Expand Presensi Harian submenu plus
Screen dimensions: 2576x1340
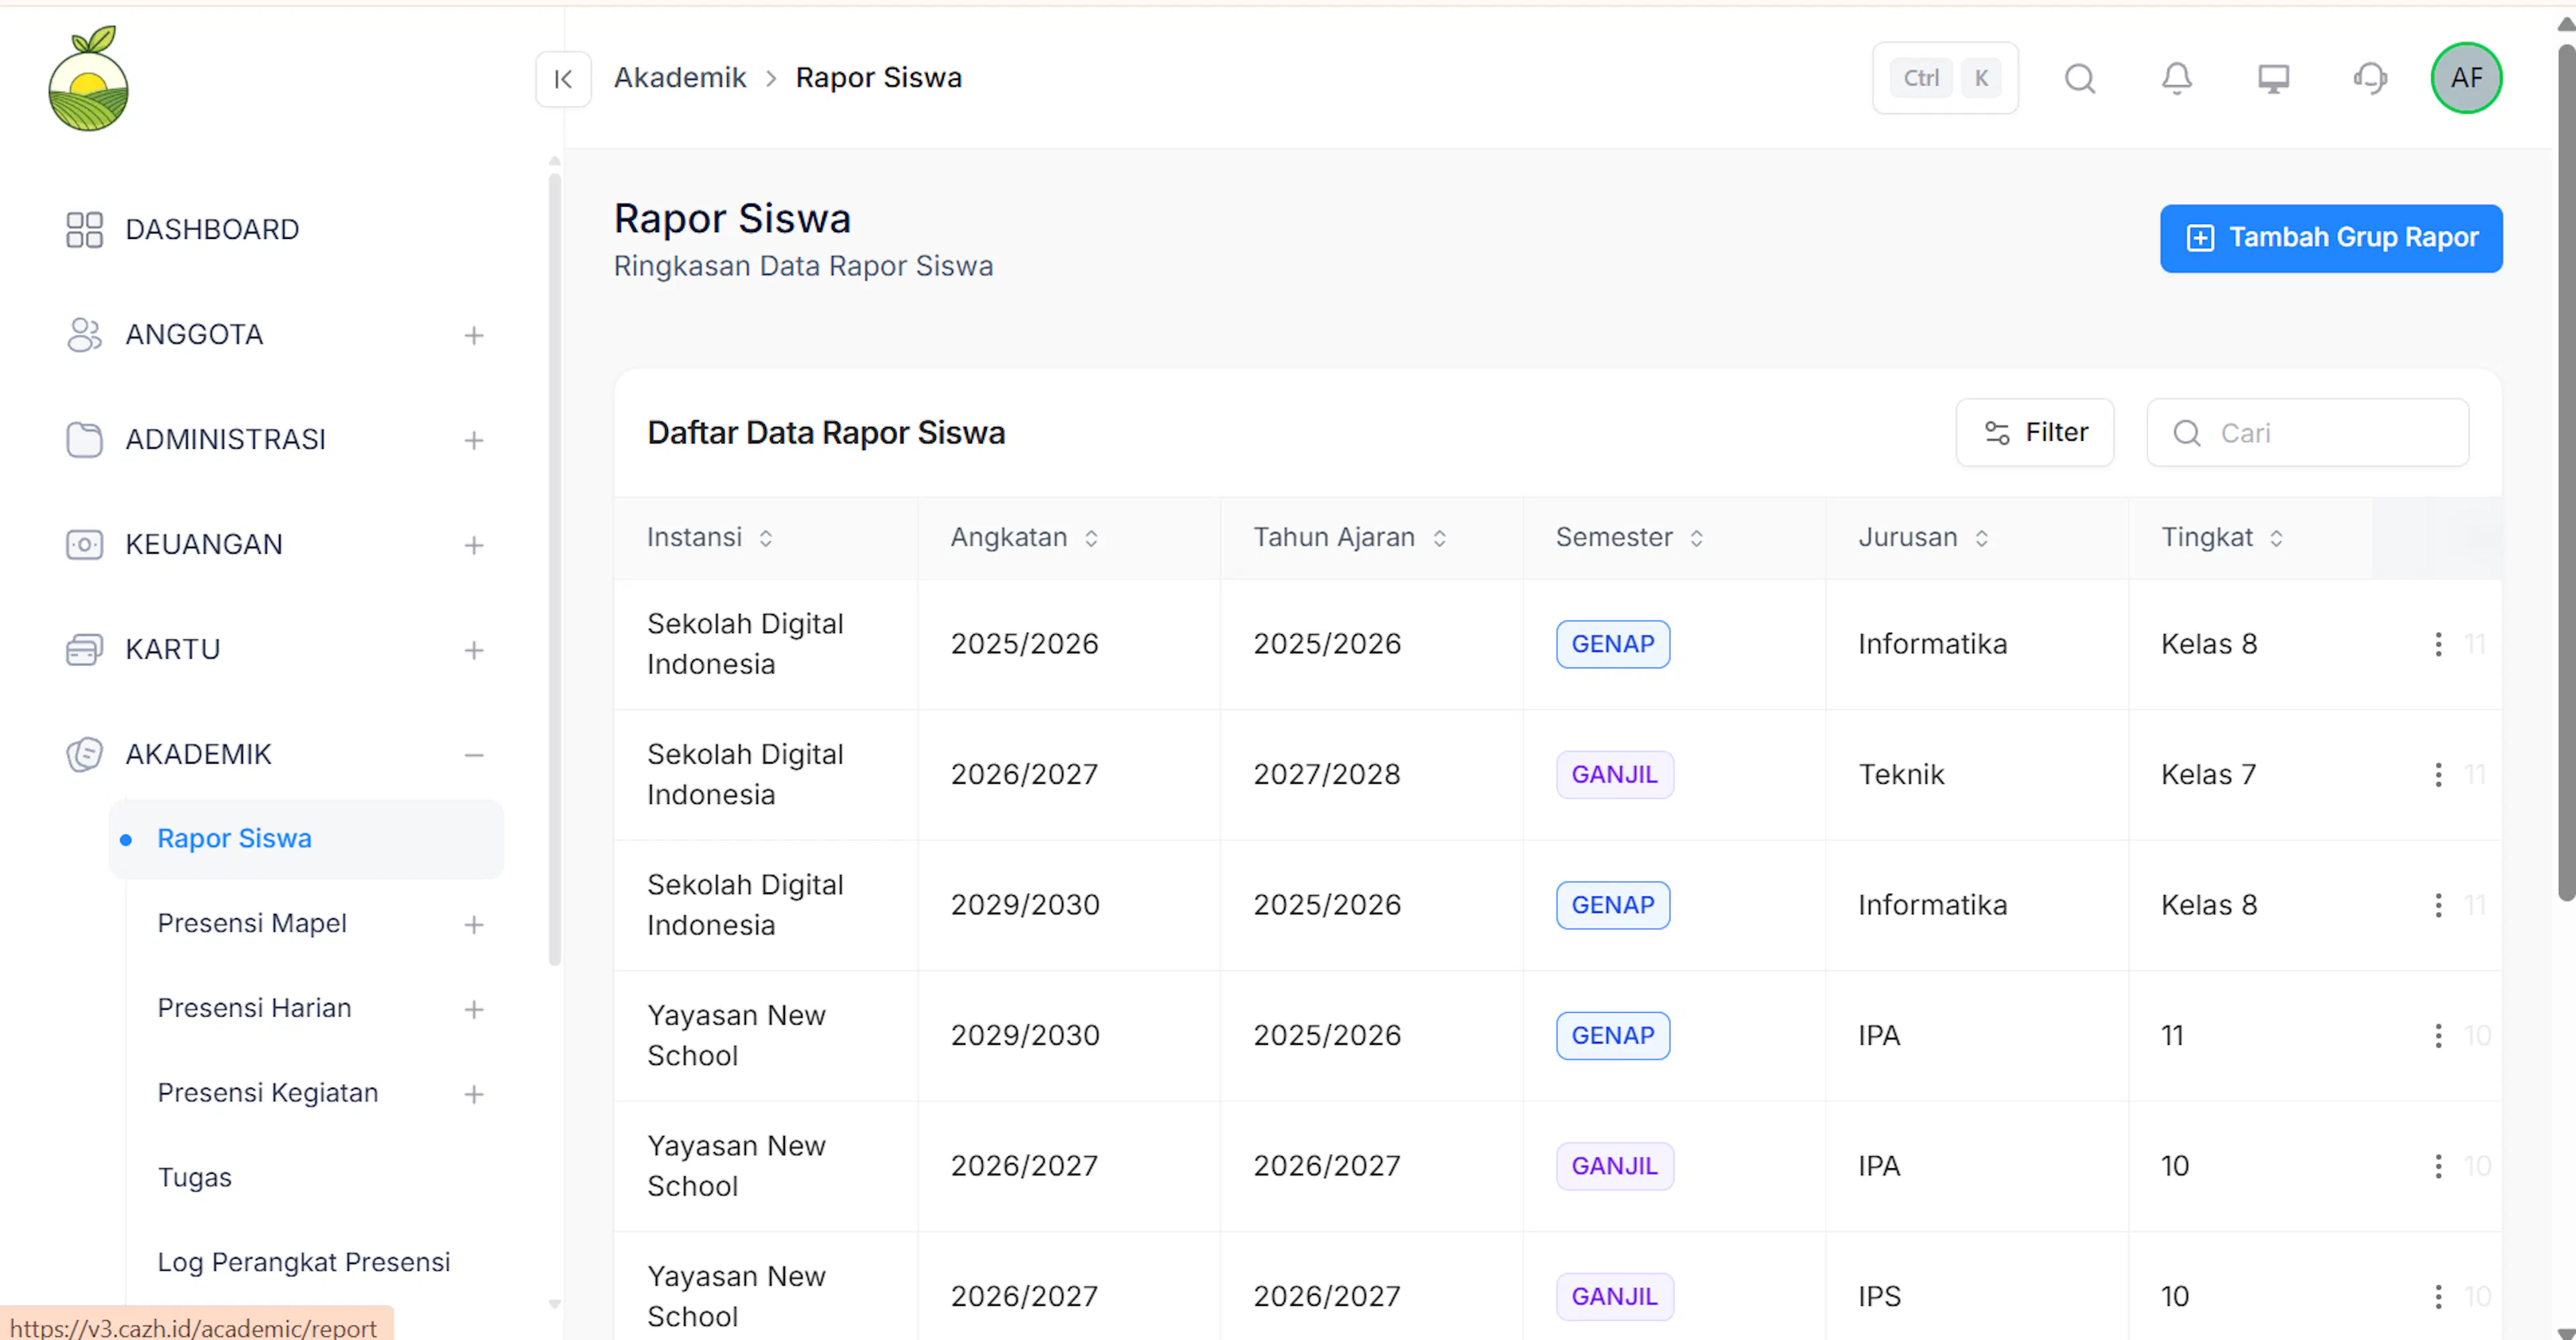474,1009
